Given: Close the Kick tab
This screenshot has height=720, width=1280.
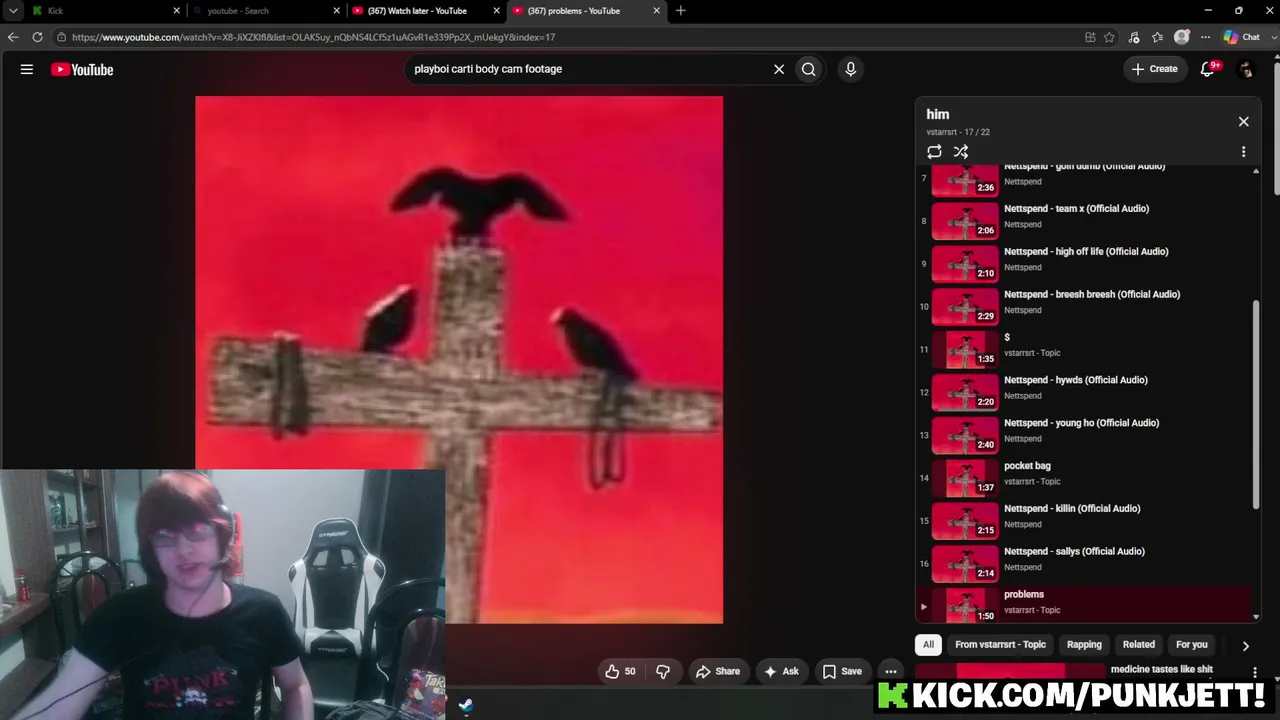Looking at the screenshot, I should point(177,11).
